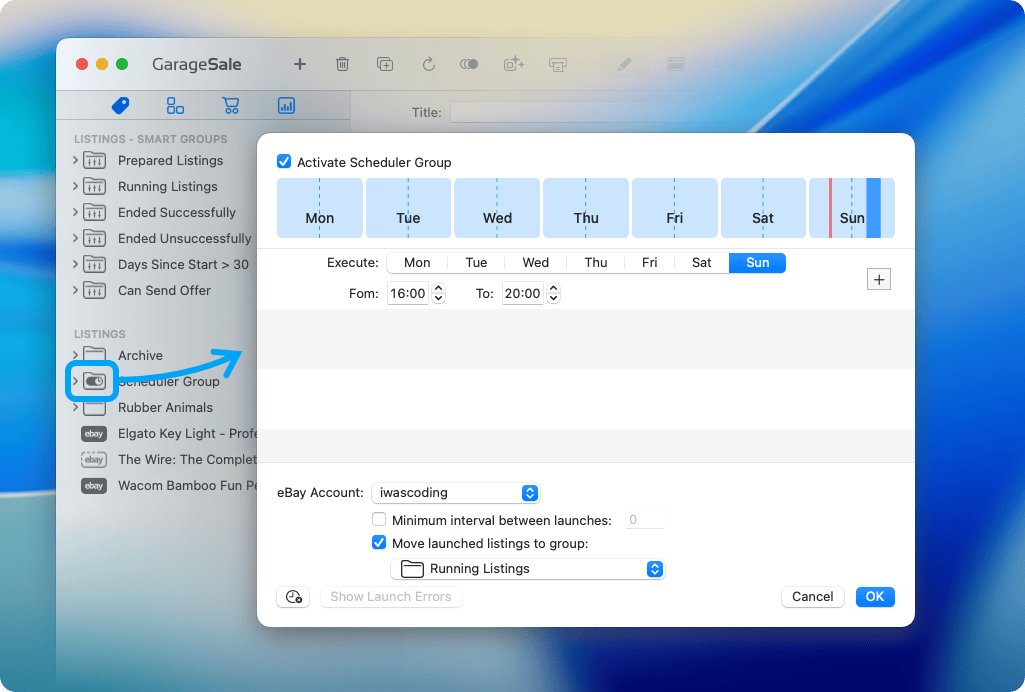Image resolution: width=1025 pixels, height=692 pixels.
Task: Switch to the reports chart sidebar tab
Action: pyautogui.click(x=286, y=105)
